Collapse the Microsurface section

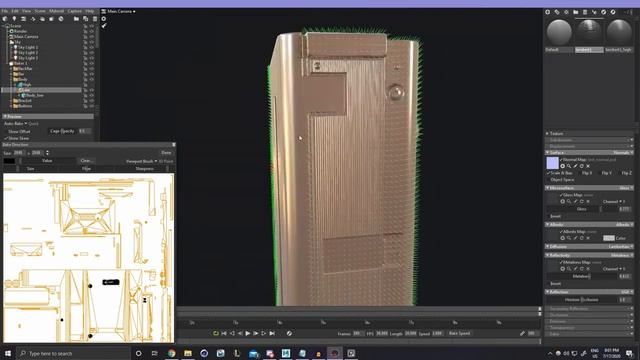pos(548,188)
